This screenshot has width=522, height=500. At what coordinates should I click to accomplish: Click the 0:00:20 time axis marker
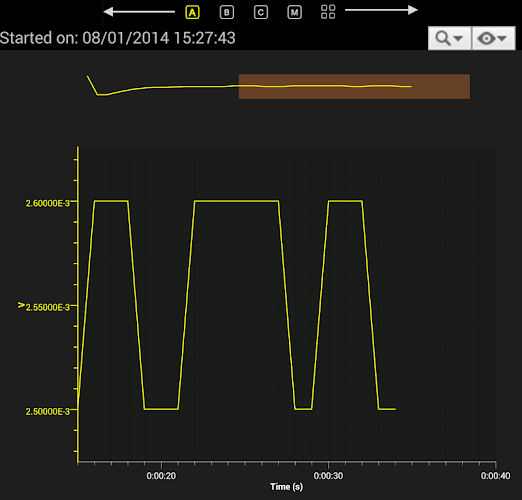(x=161, y=476)
